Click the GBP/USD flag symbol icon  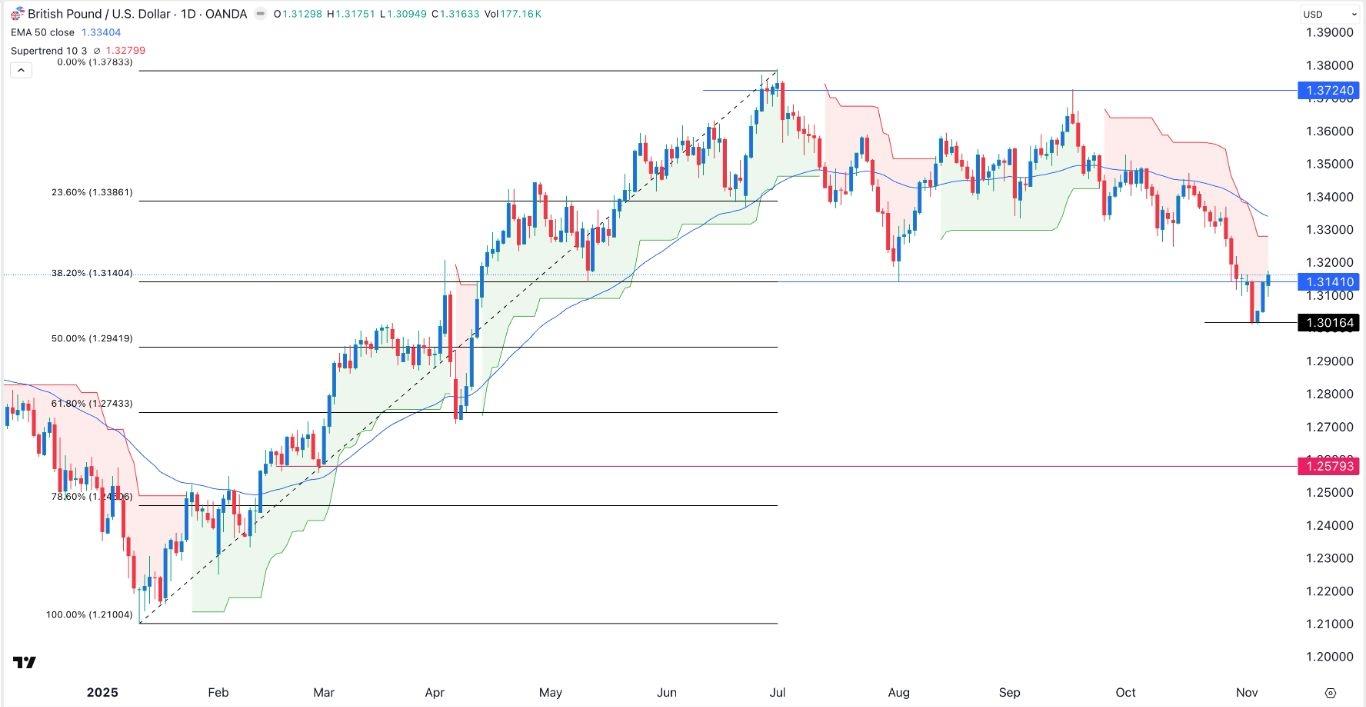point(17,15)
